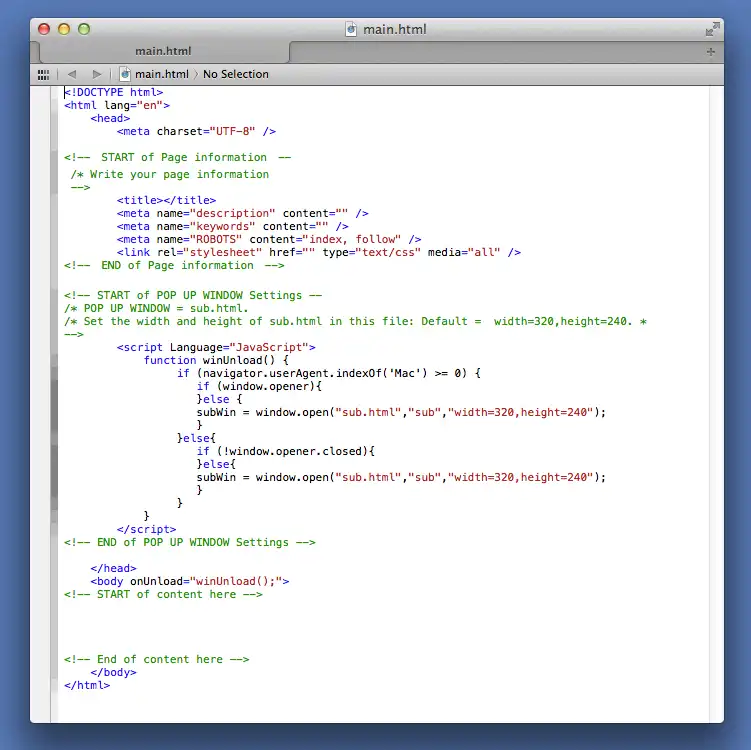The image size is (751, 750).
Task: Zoom the window with green button
Action: 84,29
